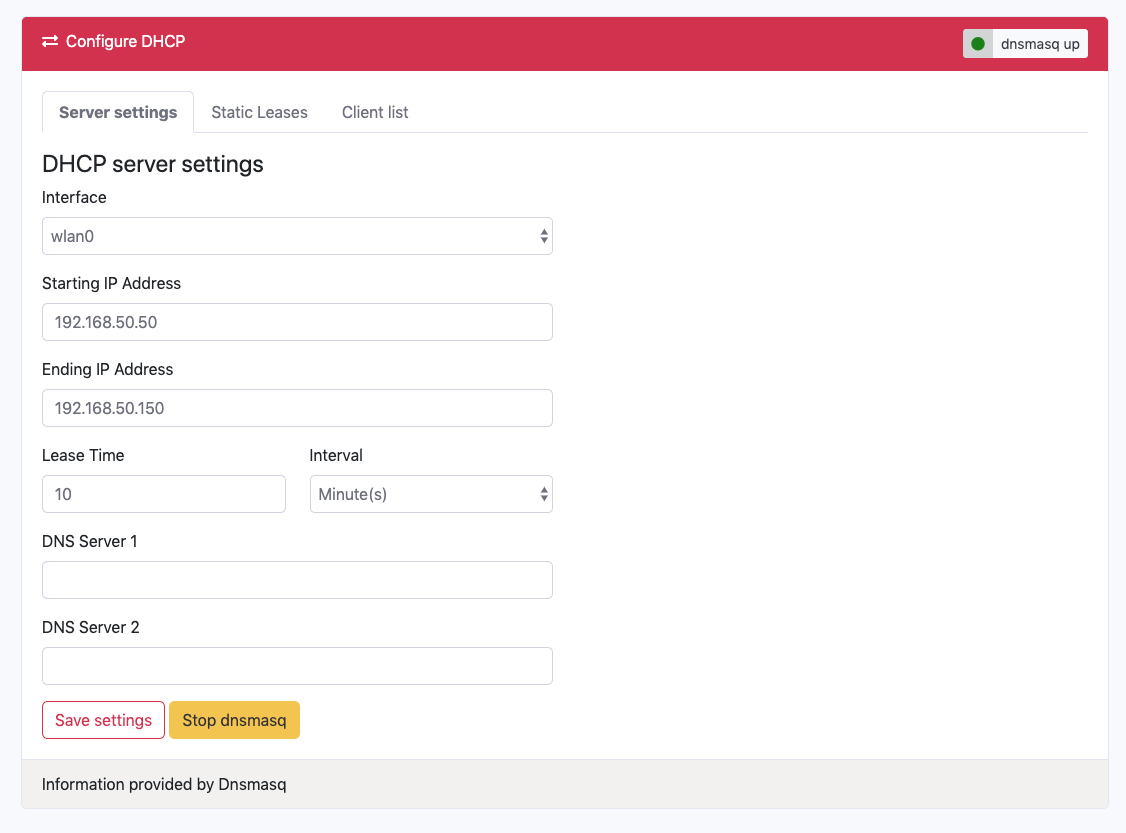Click the 'Interval' caption above the dropdown
Screen dimensions: 1126x833
point(336,455)
